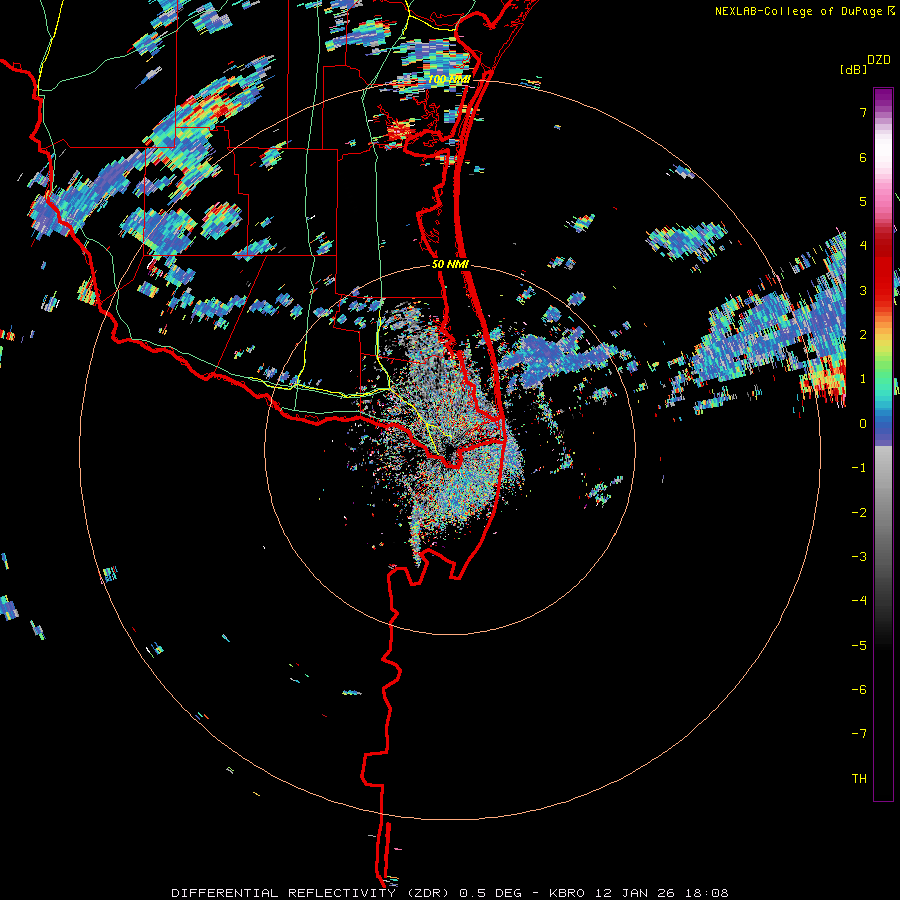Click the -5 value on the color scale
Image resolution: width=900 pixels, height=900 pixels.
[859, 646]
